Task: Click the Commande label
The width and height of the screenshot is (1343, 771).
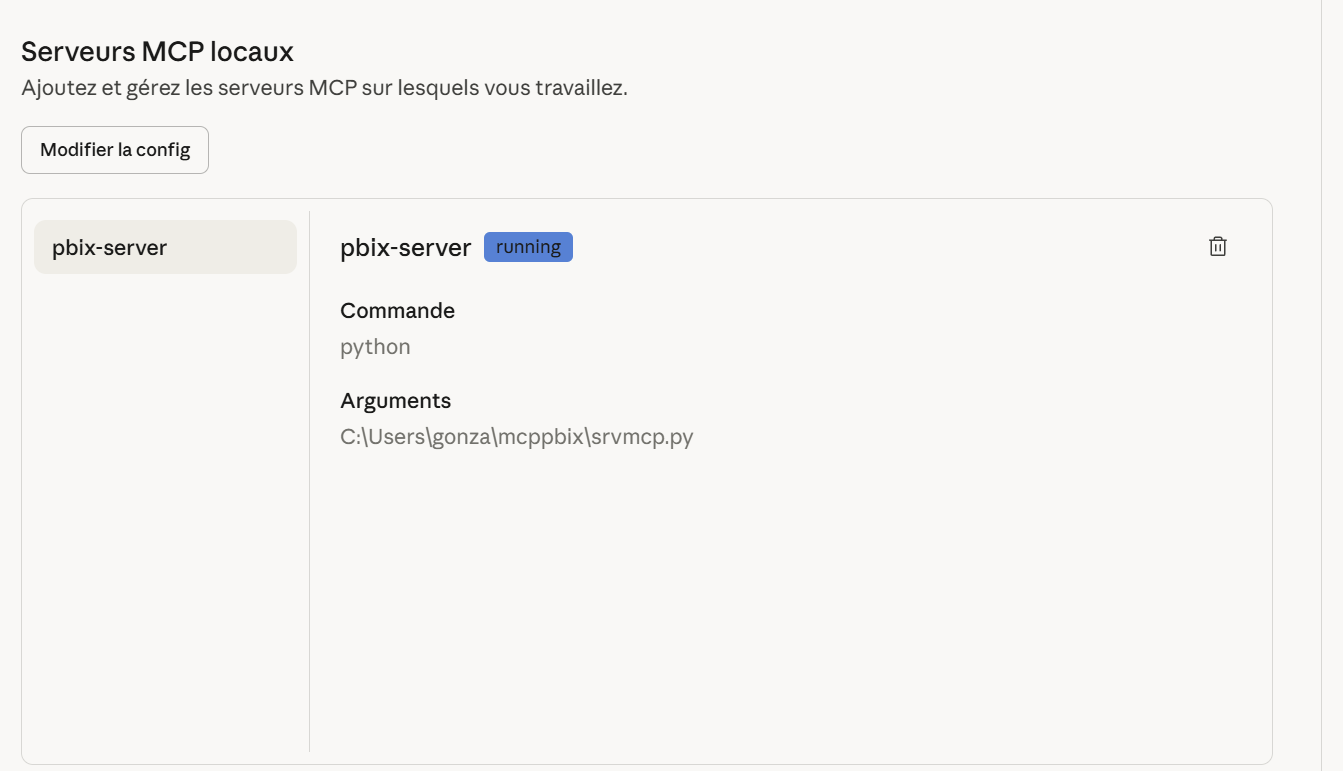Action: (x=397, y=311)
